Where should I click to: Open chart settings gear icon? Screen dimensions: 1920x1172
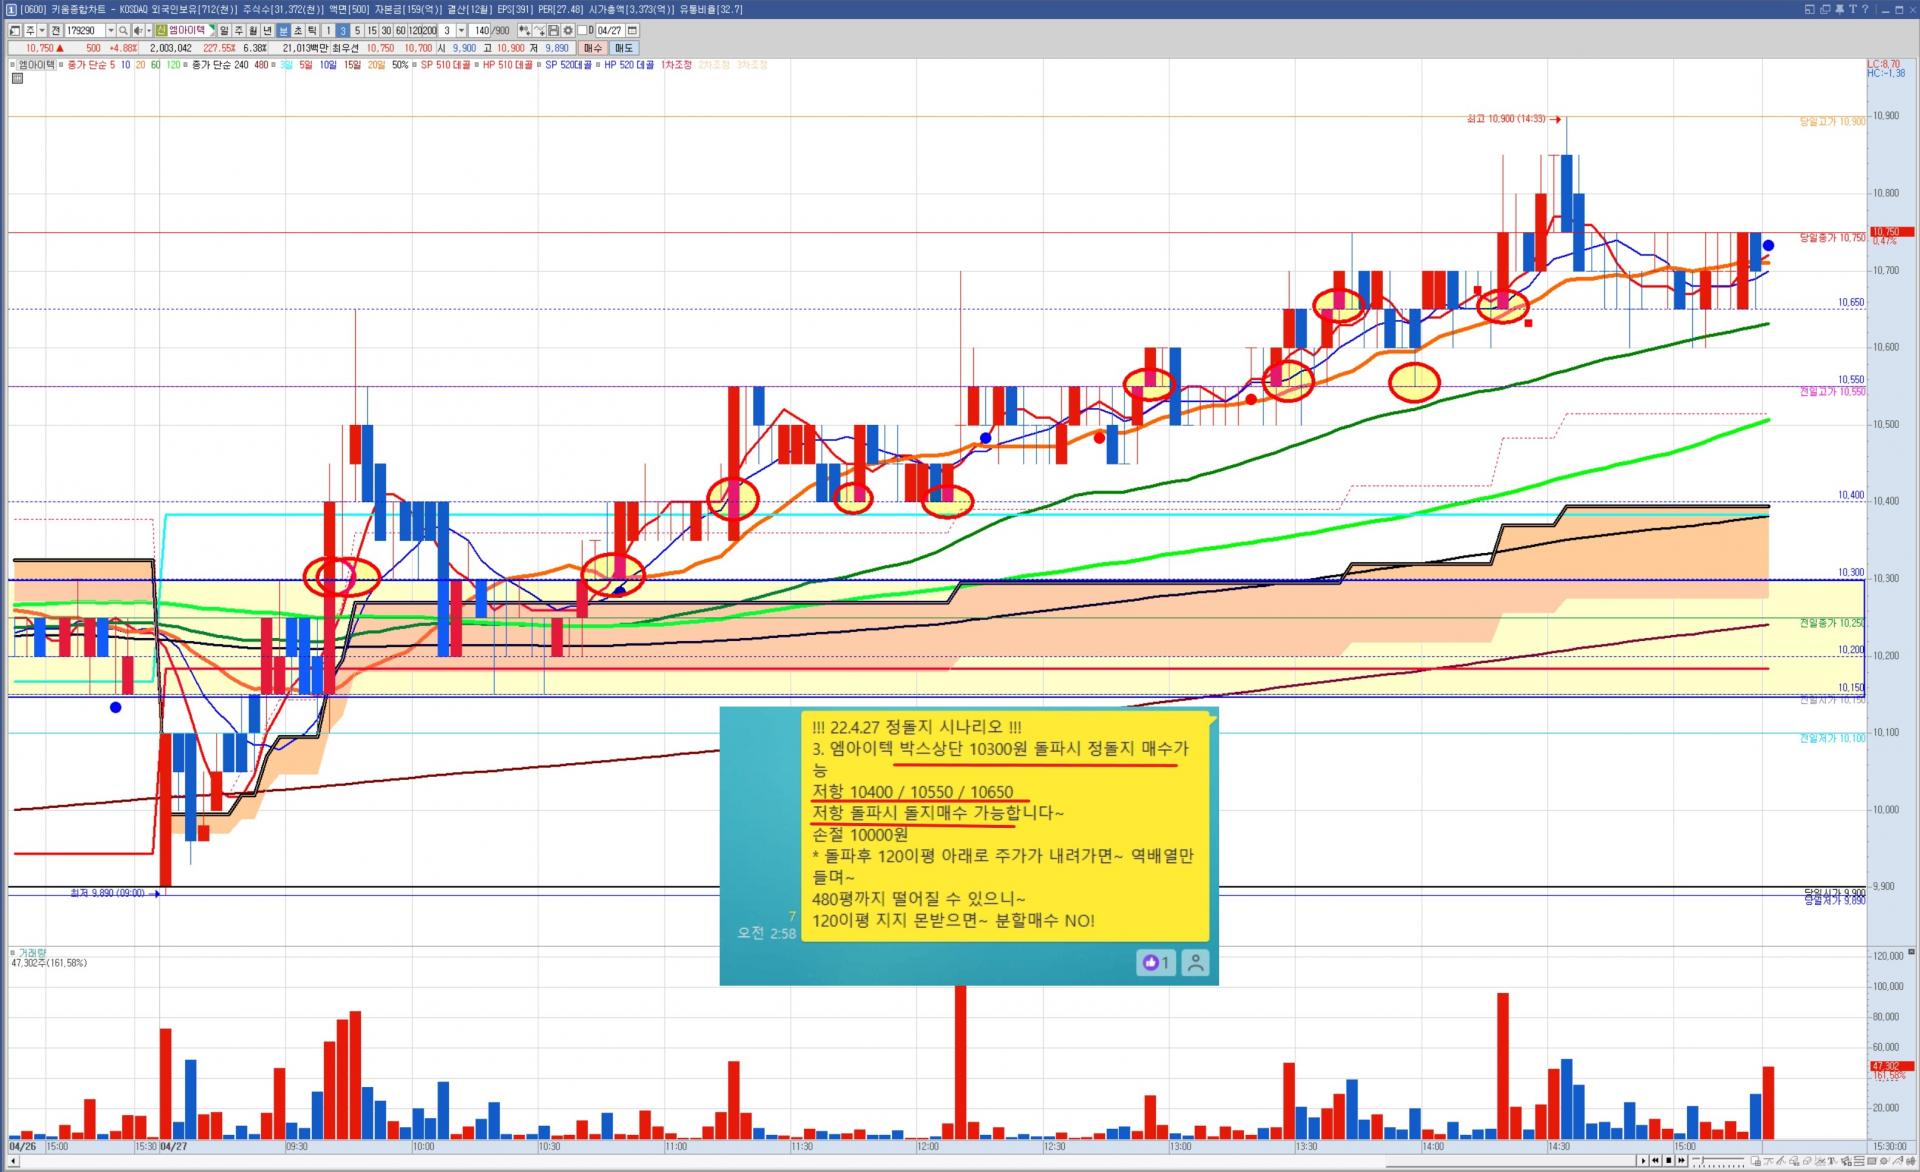pyautogui.click(x=568, y=31)
